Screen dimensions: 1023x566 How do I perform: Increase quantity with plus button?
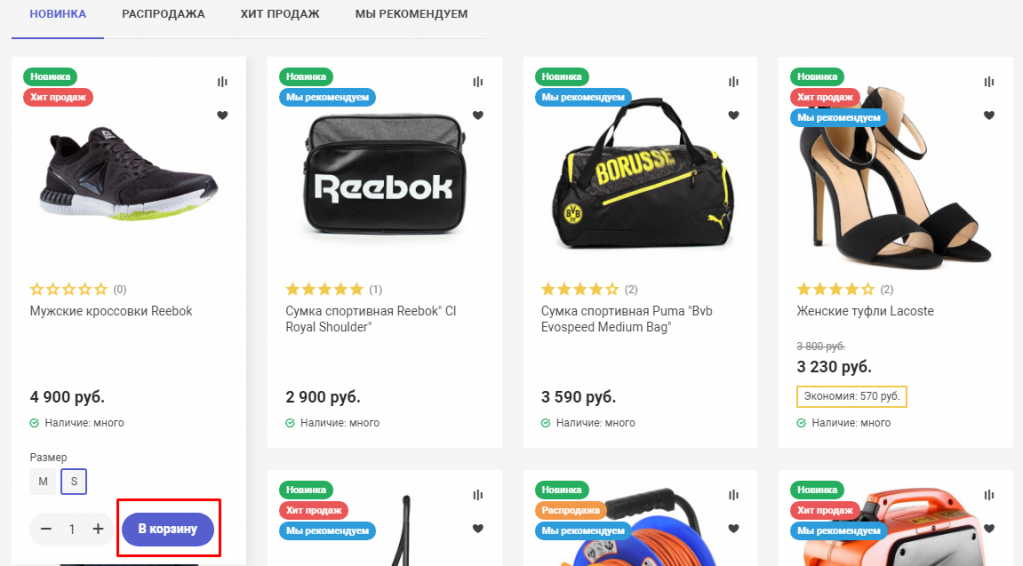point(98,529)
